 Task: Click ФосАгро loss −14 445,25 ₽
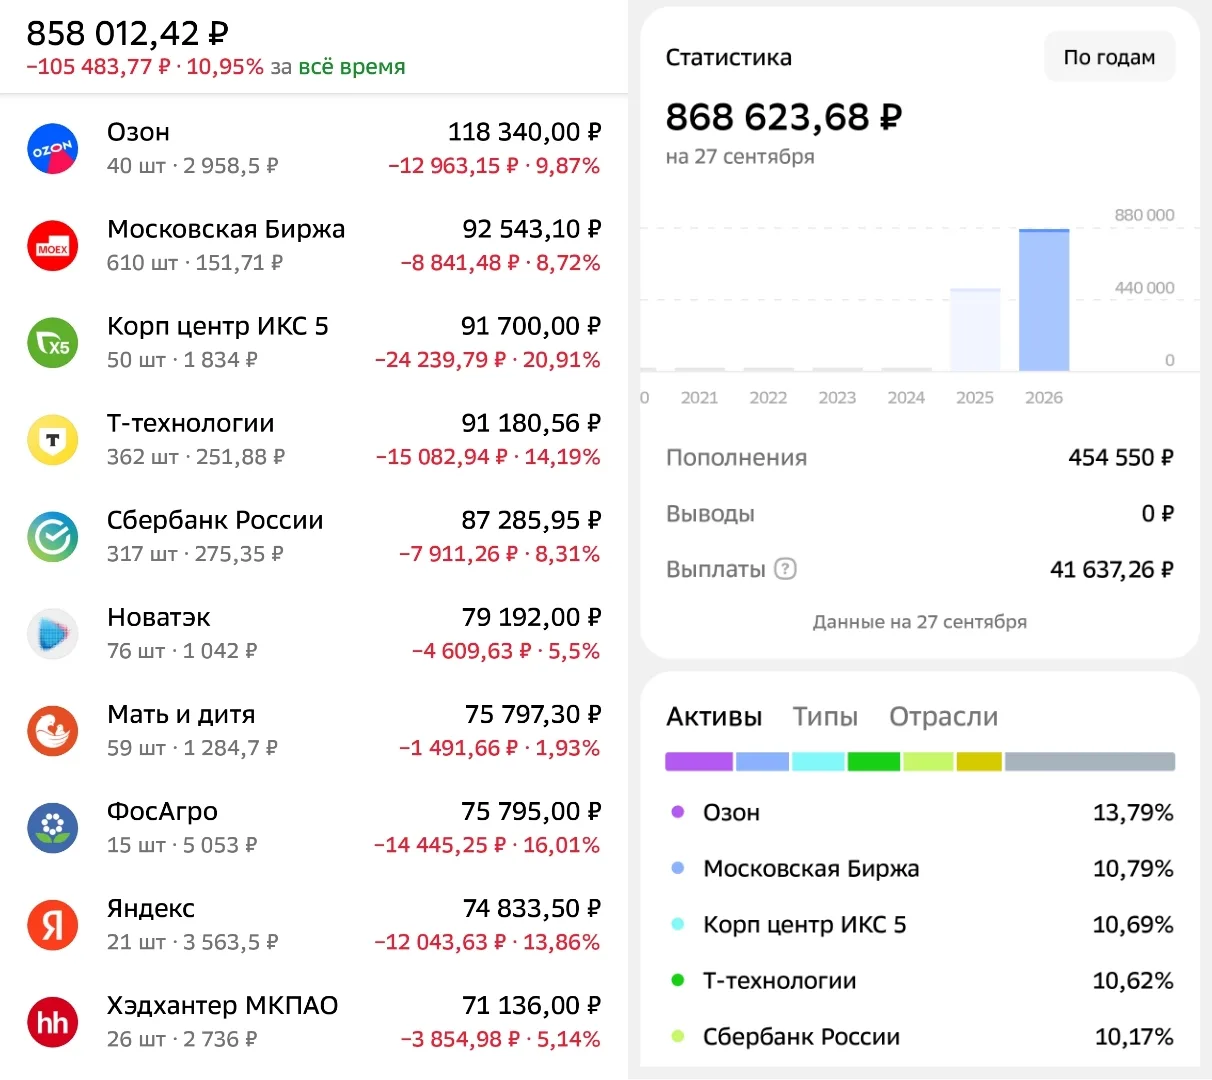point(440,845)
